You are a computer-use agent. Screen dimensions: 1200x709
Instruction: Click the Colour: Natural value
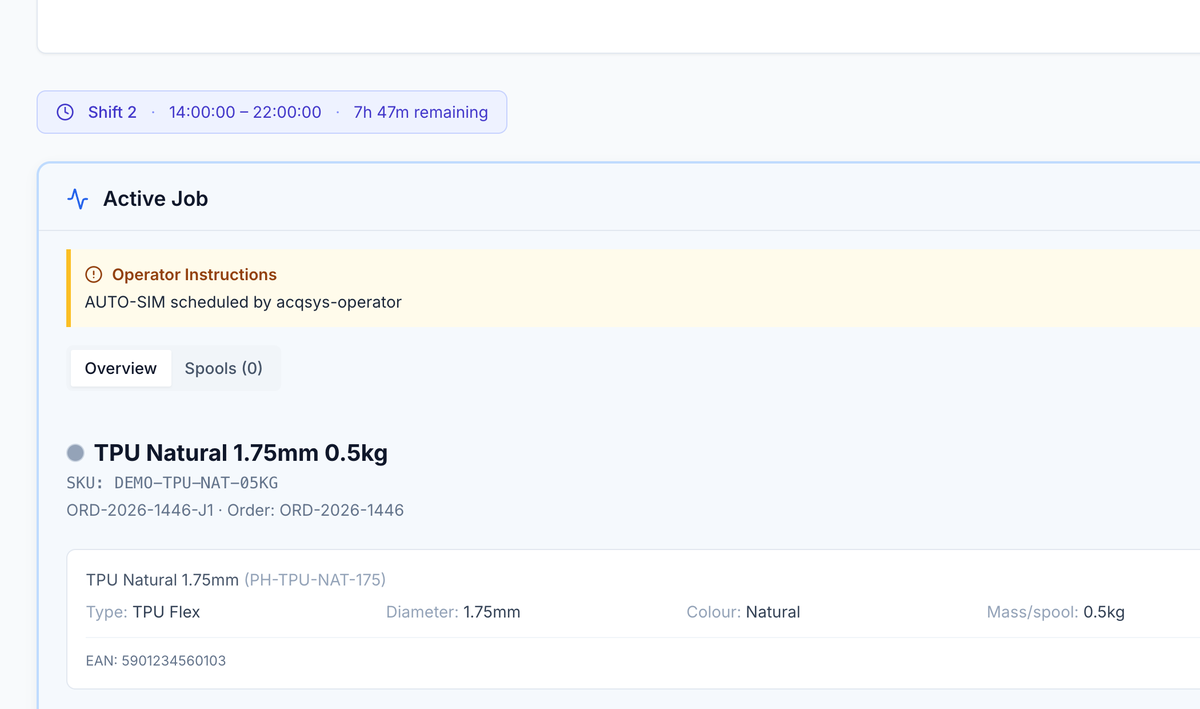(743, 612)
